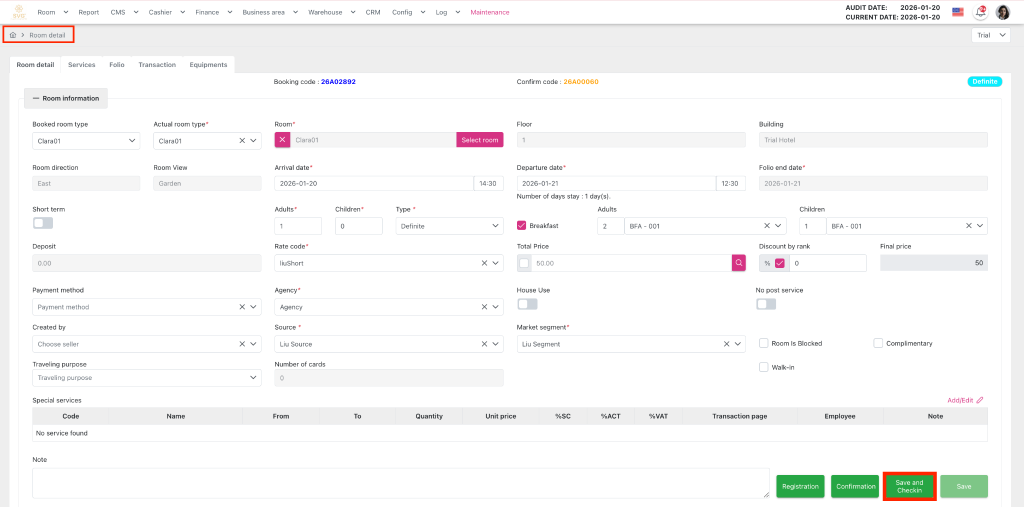Switch to the Folio tab
The image size is (1024, 507).
coord(117,65)
